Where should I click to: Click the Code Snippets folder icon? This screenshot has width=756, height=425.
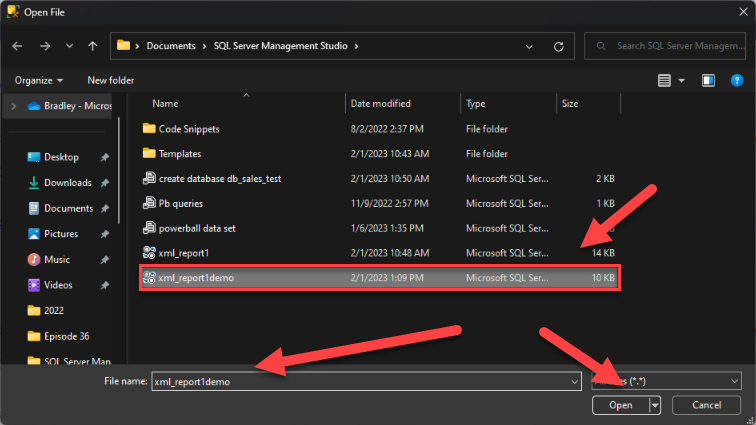149,128
